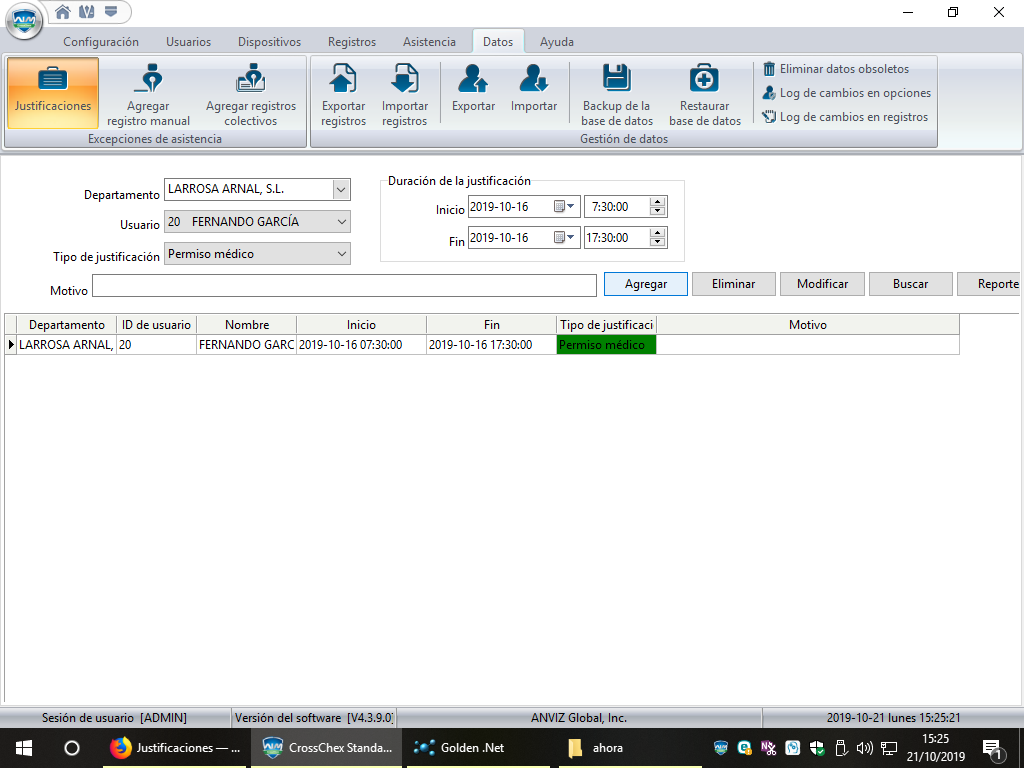This screenshot has width=1024, height=768.
Task: Click Windows Security shield tray icon
Action: click(816, 748)
